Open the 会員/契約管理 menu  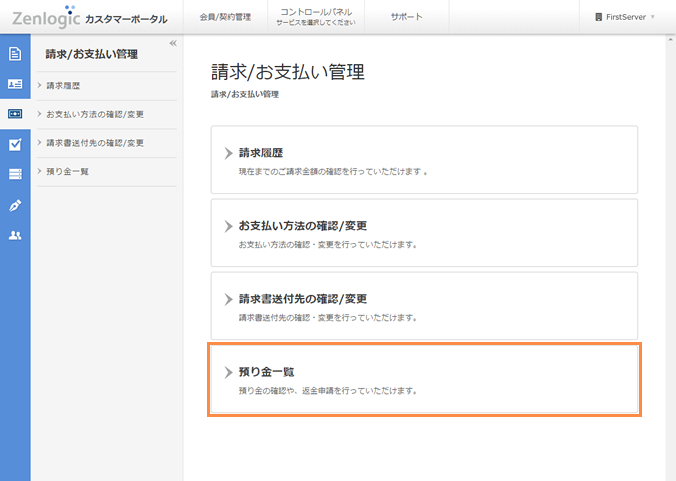point(225,17)
